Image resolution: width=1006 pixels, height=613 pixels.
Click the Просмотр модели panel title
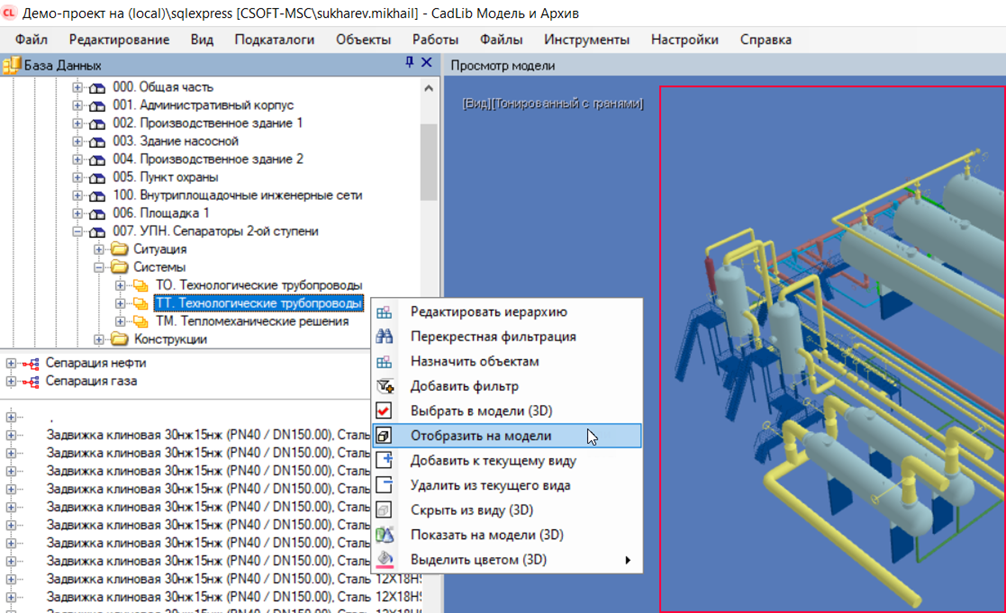tap(503, 66)
